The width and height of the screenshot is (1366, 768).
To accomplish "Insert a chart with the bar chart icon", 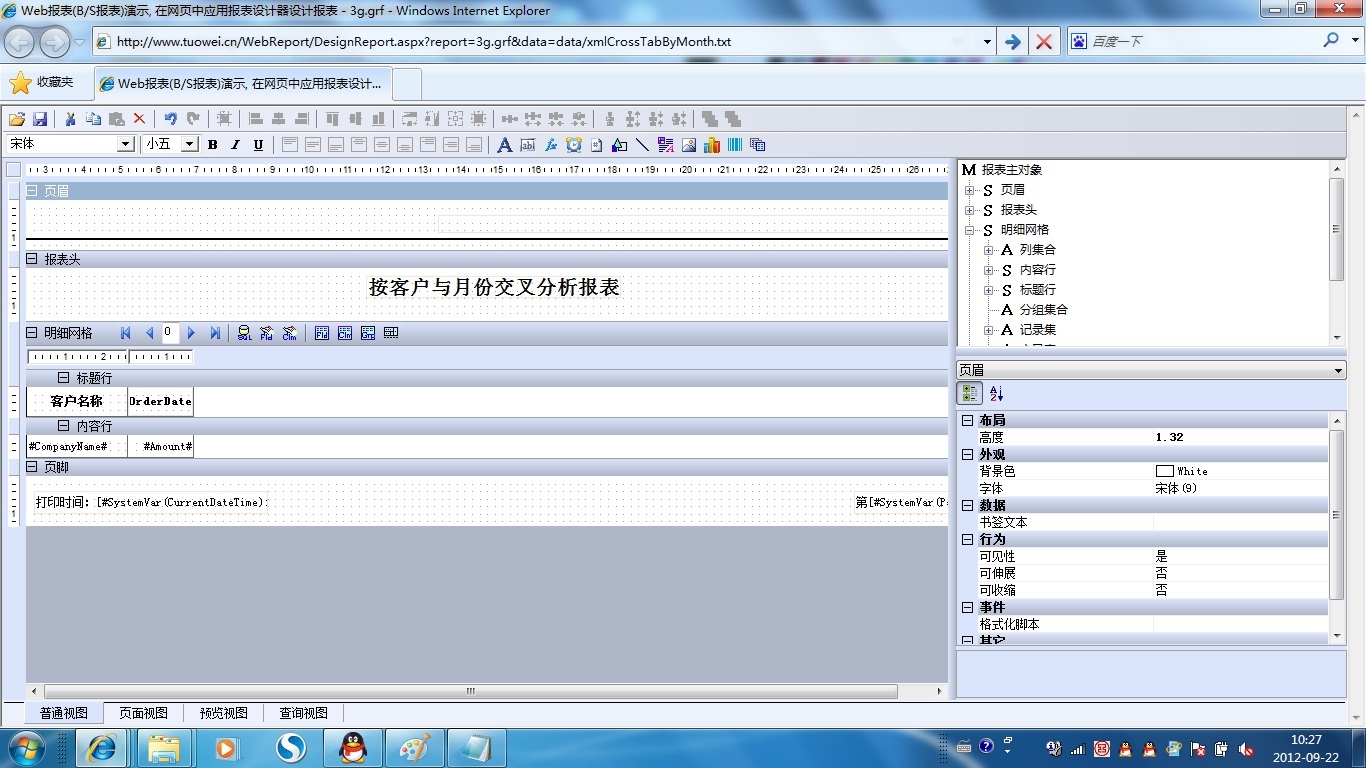I will (x=712, y=145).
